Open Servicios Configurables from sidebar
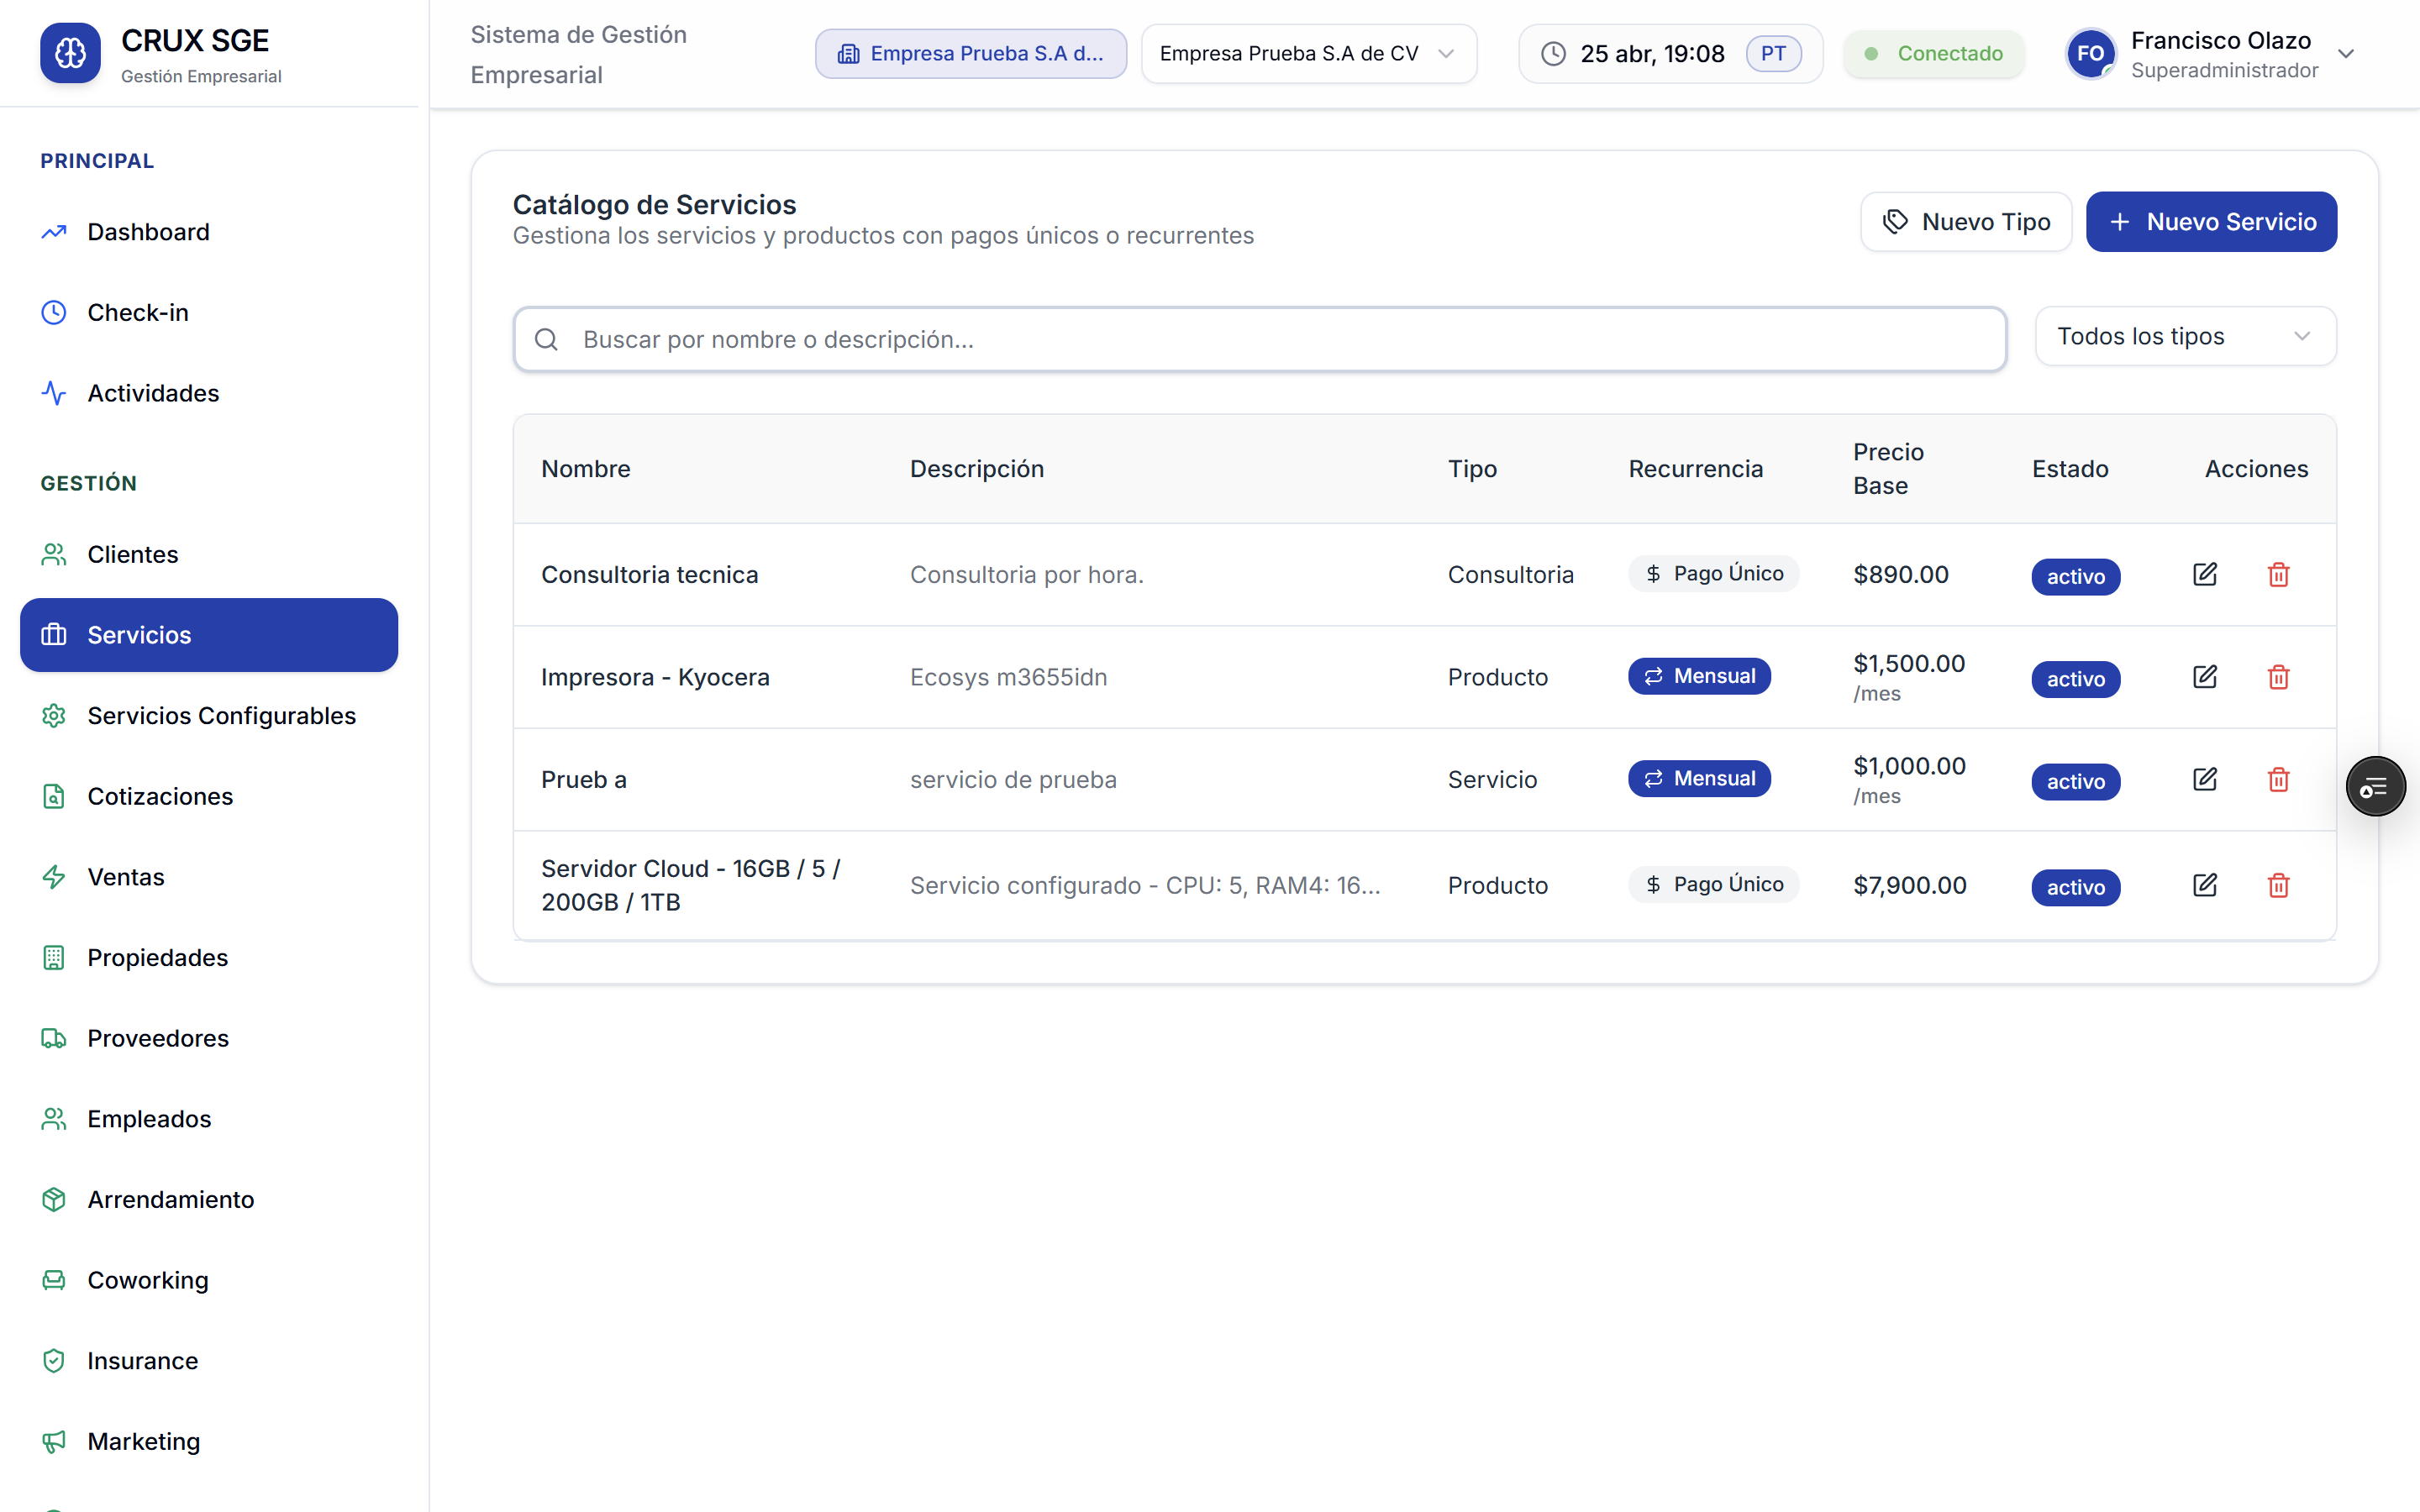The width and height of the screenshot is (2420, 1512). [221, 715]
